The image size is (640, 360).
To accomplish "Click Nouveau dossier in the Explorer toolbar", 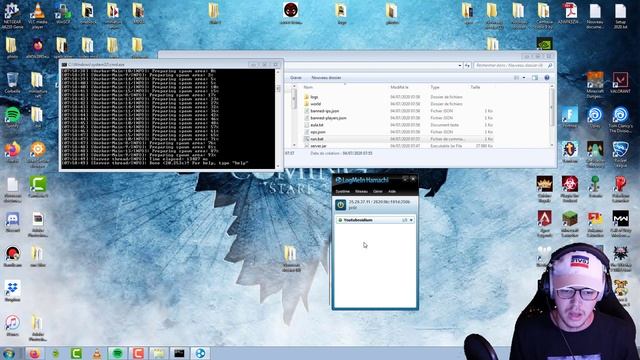I will [326, 78].
